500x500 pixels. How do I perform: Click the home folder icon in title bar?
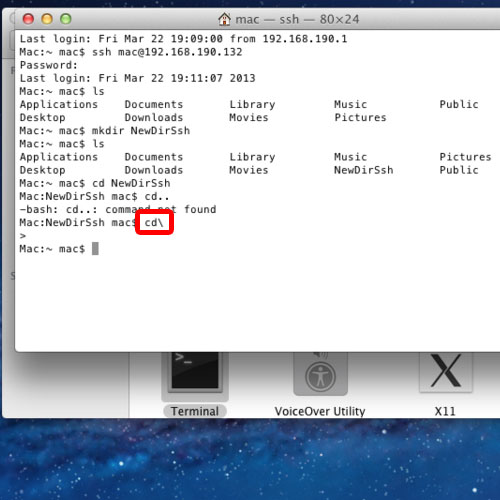[224, 19]
